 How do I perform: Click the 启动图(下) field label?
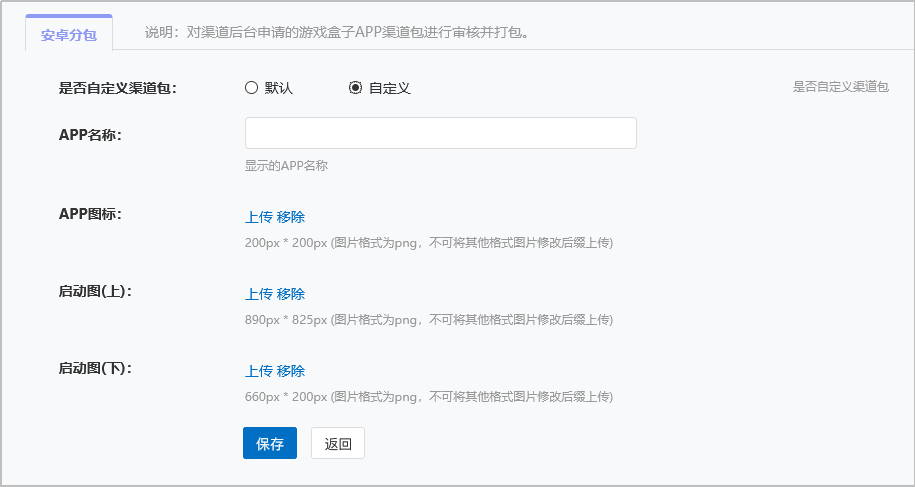[x=95, y=368]
